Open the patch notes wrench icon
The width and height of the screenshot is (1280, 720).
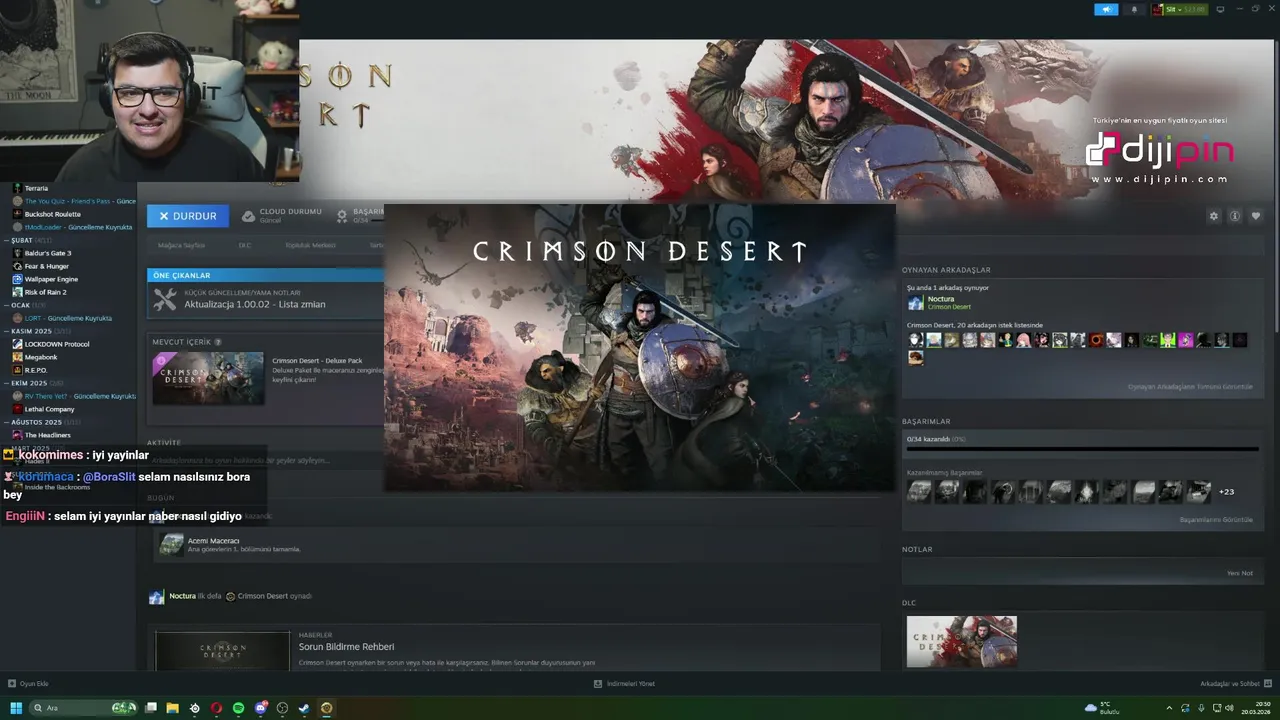pyautogui.click(x=165, y=299)
